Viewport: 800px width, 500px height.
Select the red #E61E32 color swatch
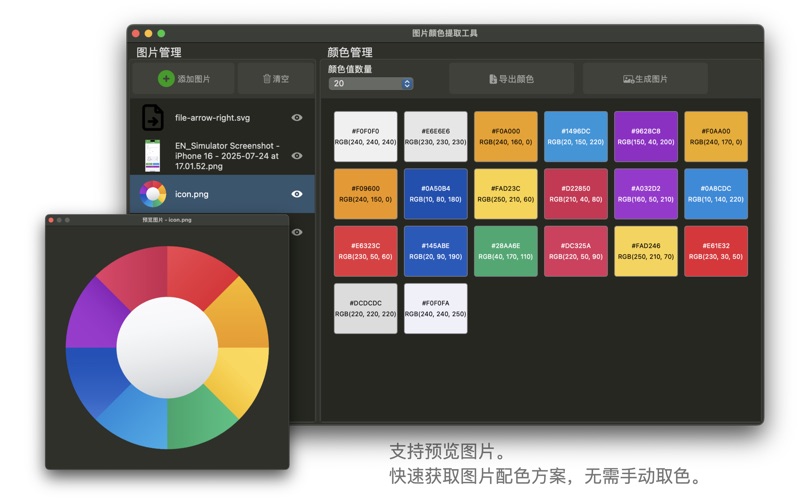pos(715,251)
